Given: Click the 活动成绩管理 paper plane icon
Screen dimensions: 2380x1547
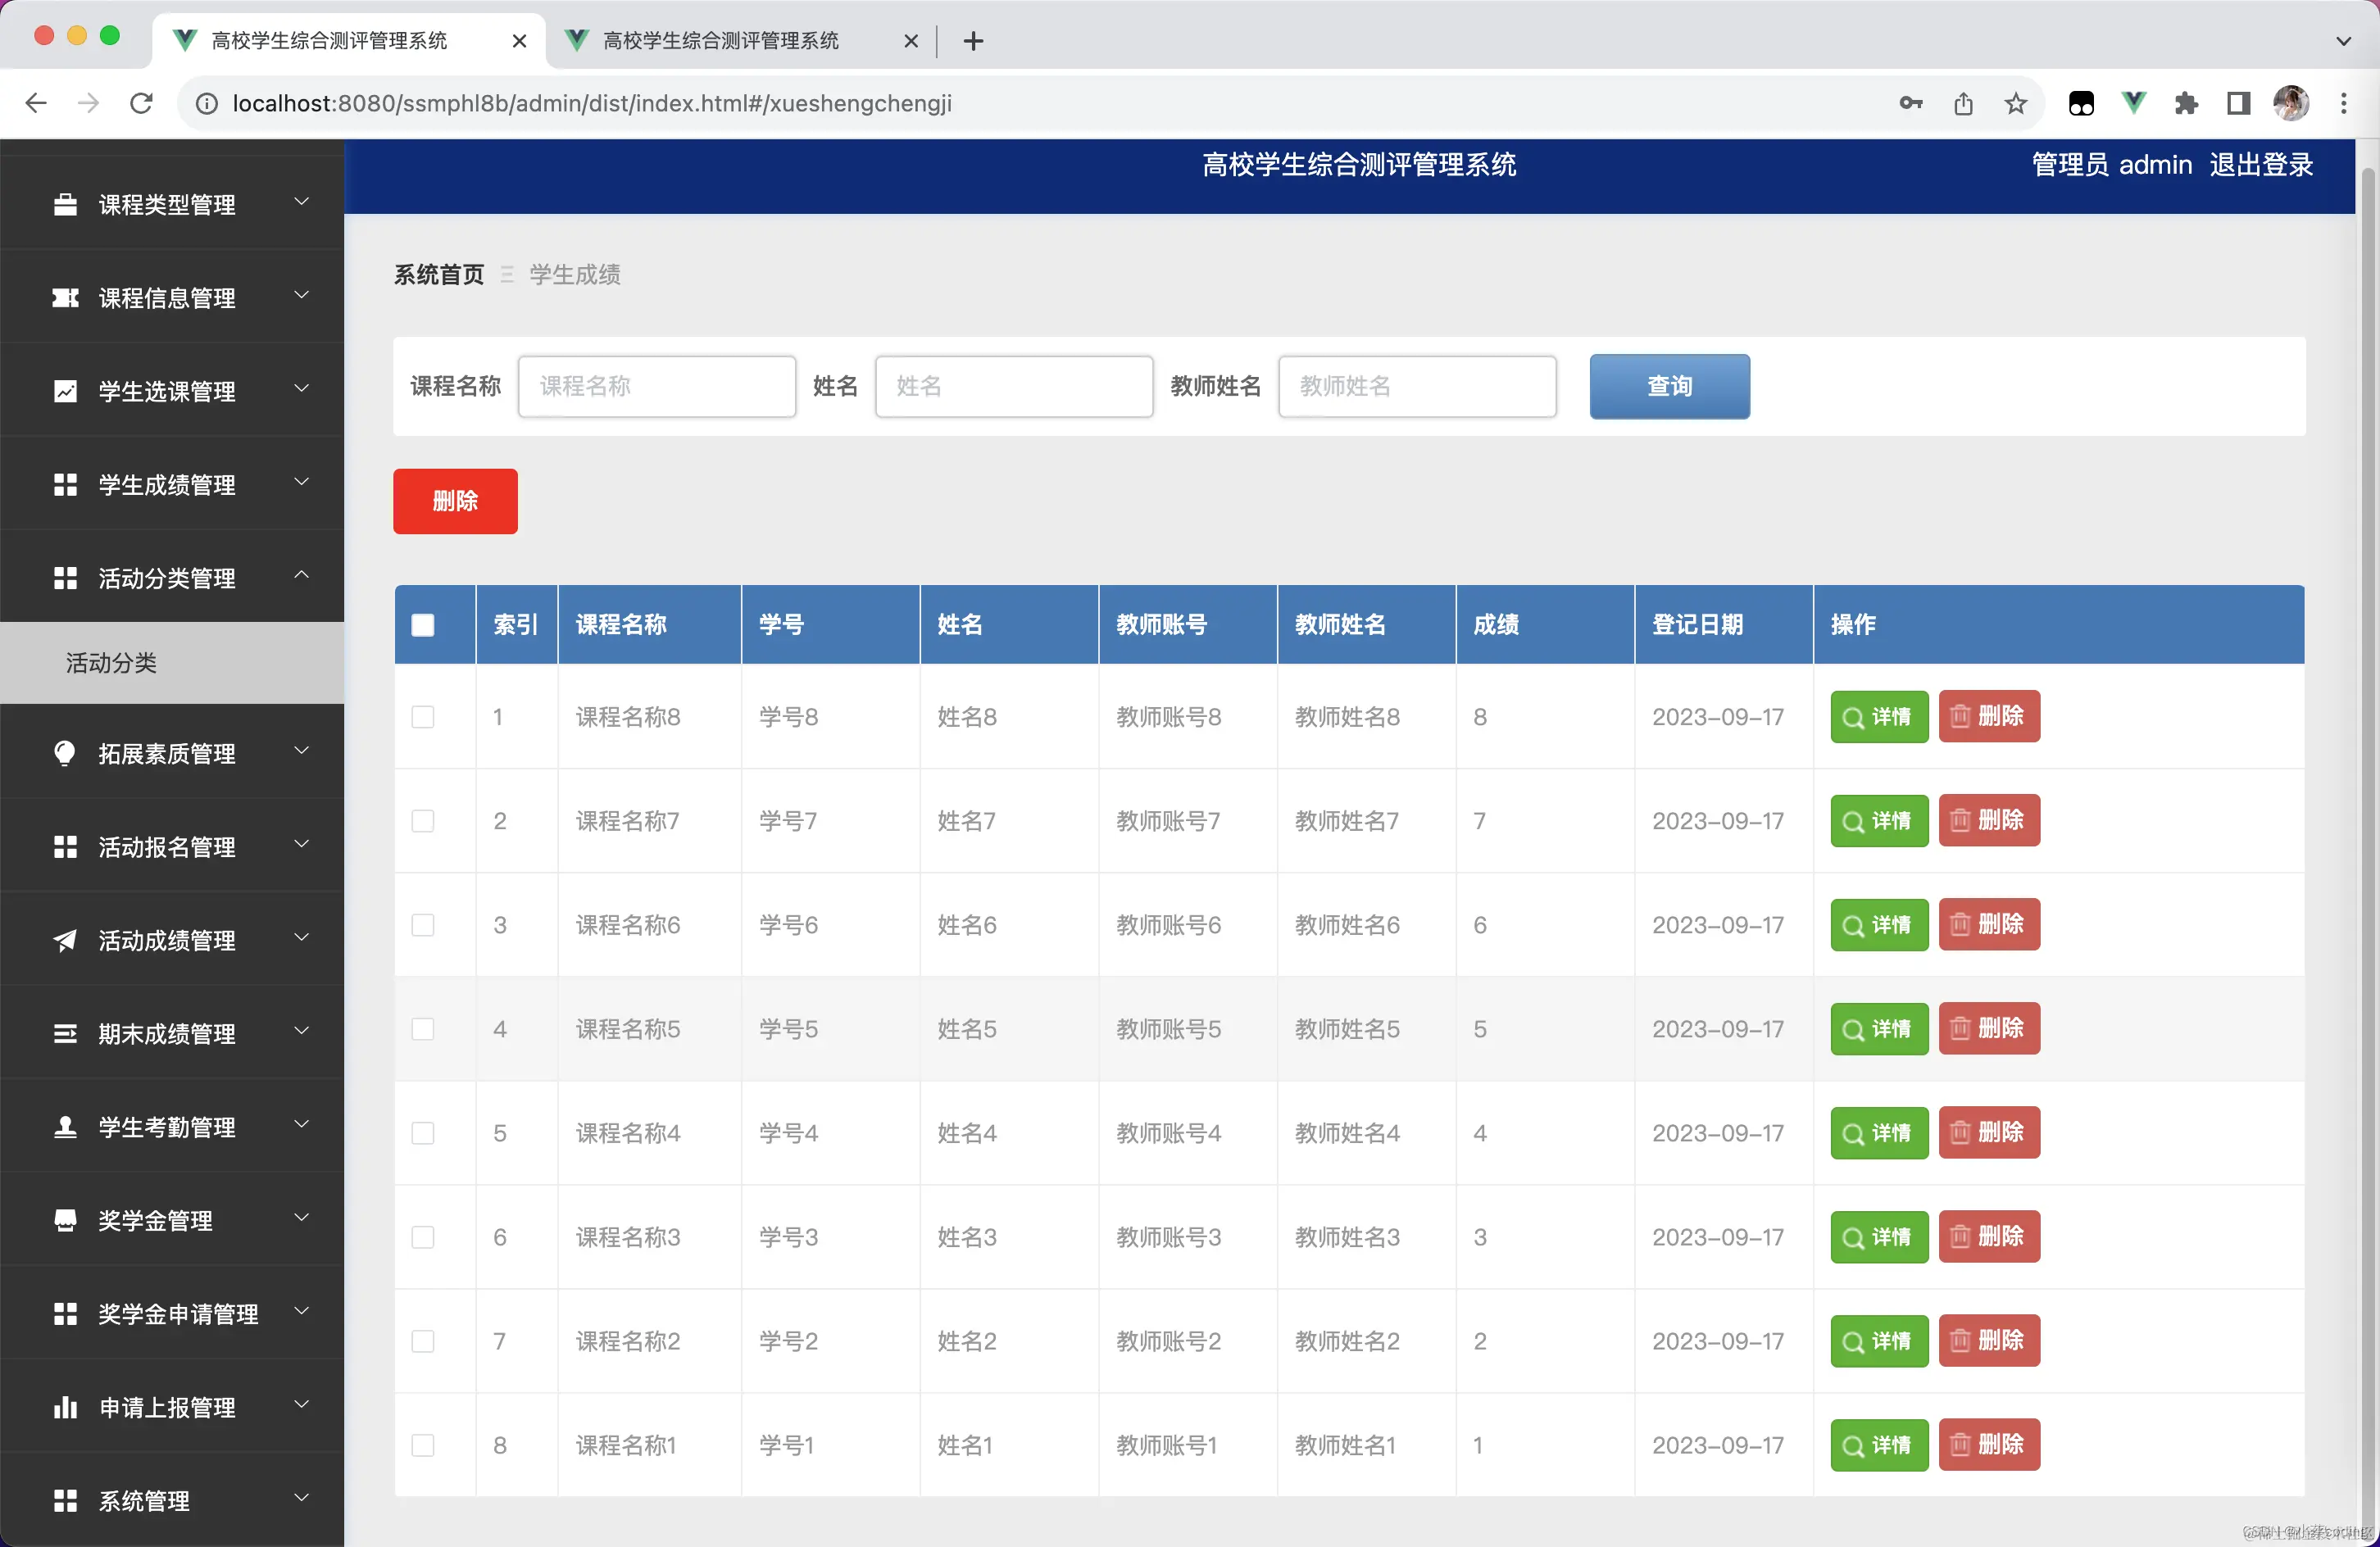Looking at the screenshot, I should (65, 940).
